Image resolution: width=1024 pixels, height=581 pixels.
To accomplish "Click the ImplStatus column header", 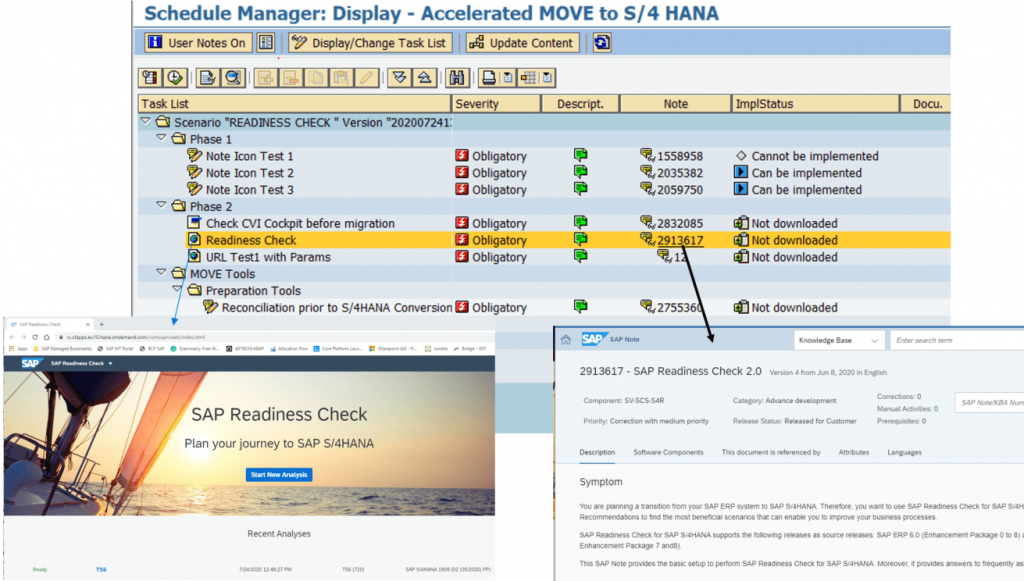I will click(x=815, y=103).
